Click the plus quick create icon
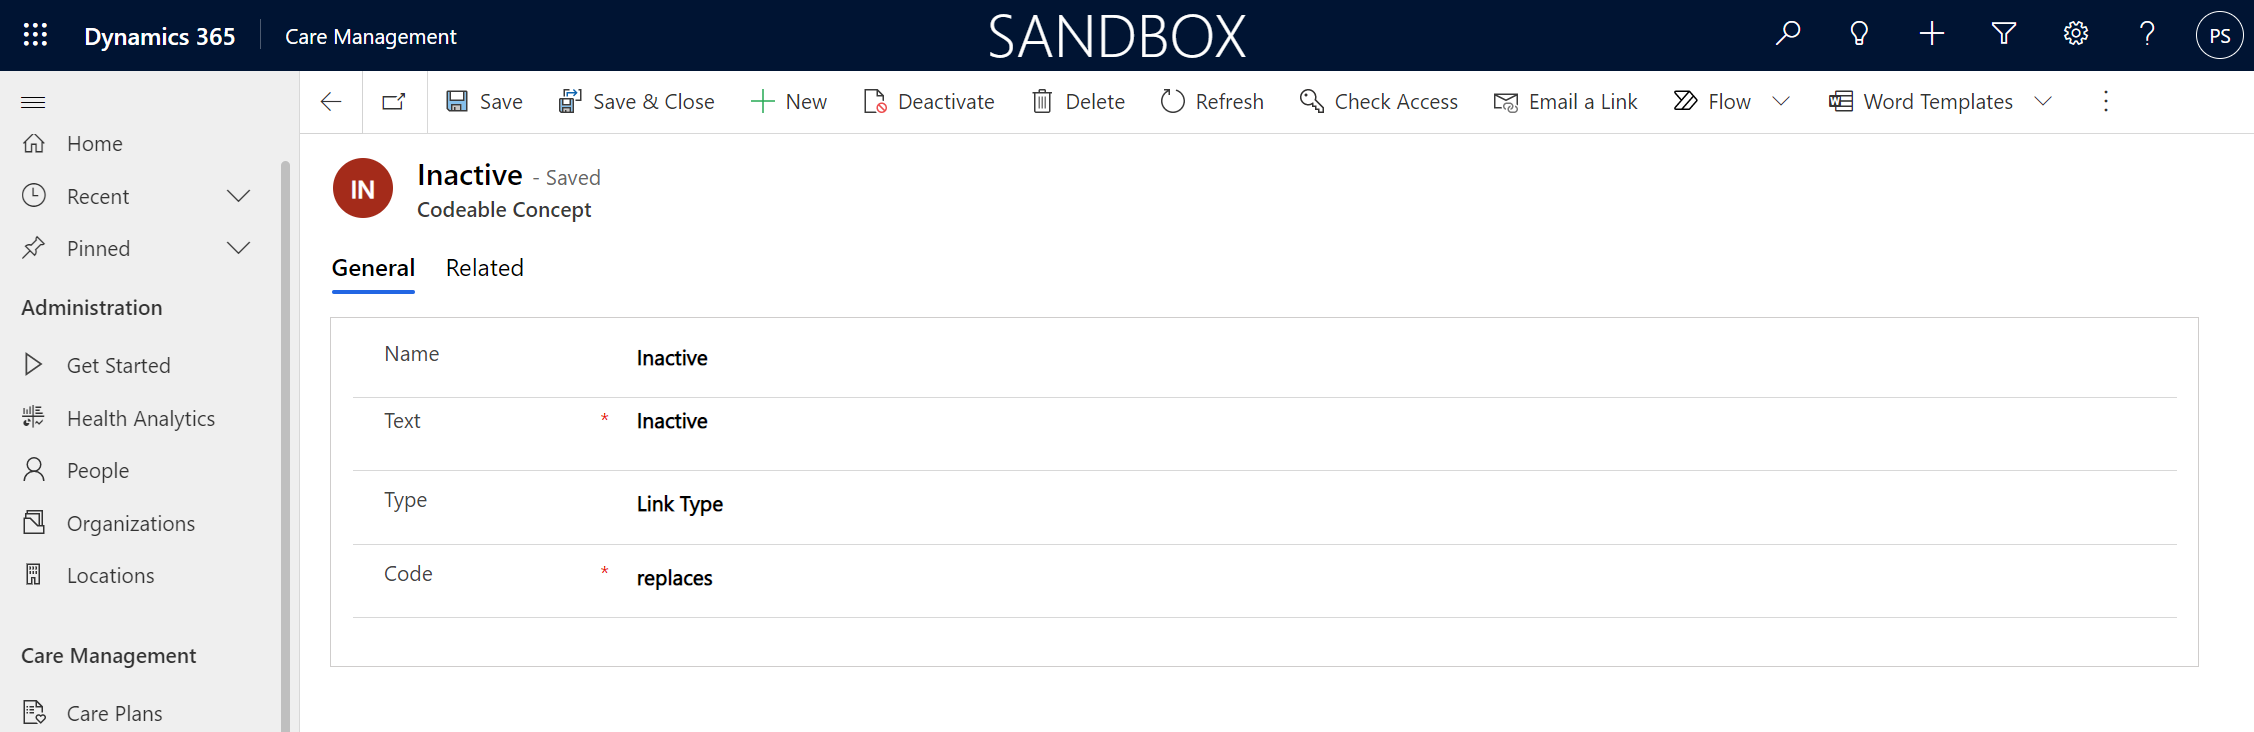 click(x=1932, y=35)
